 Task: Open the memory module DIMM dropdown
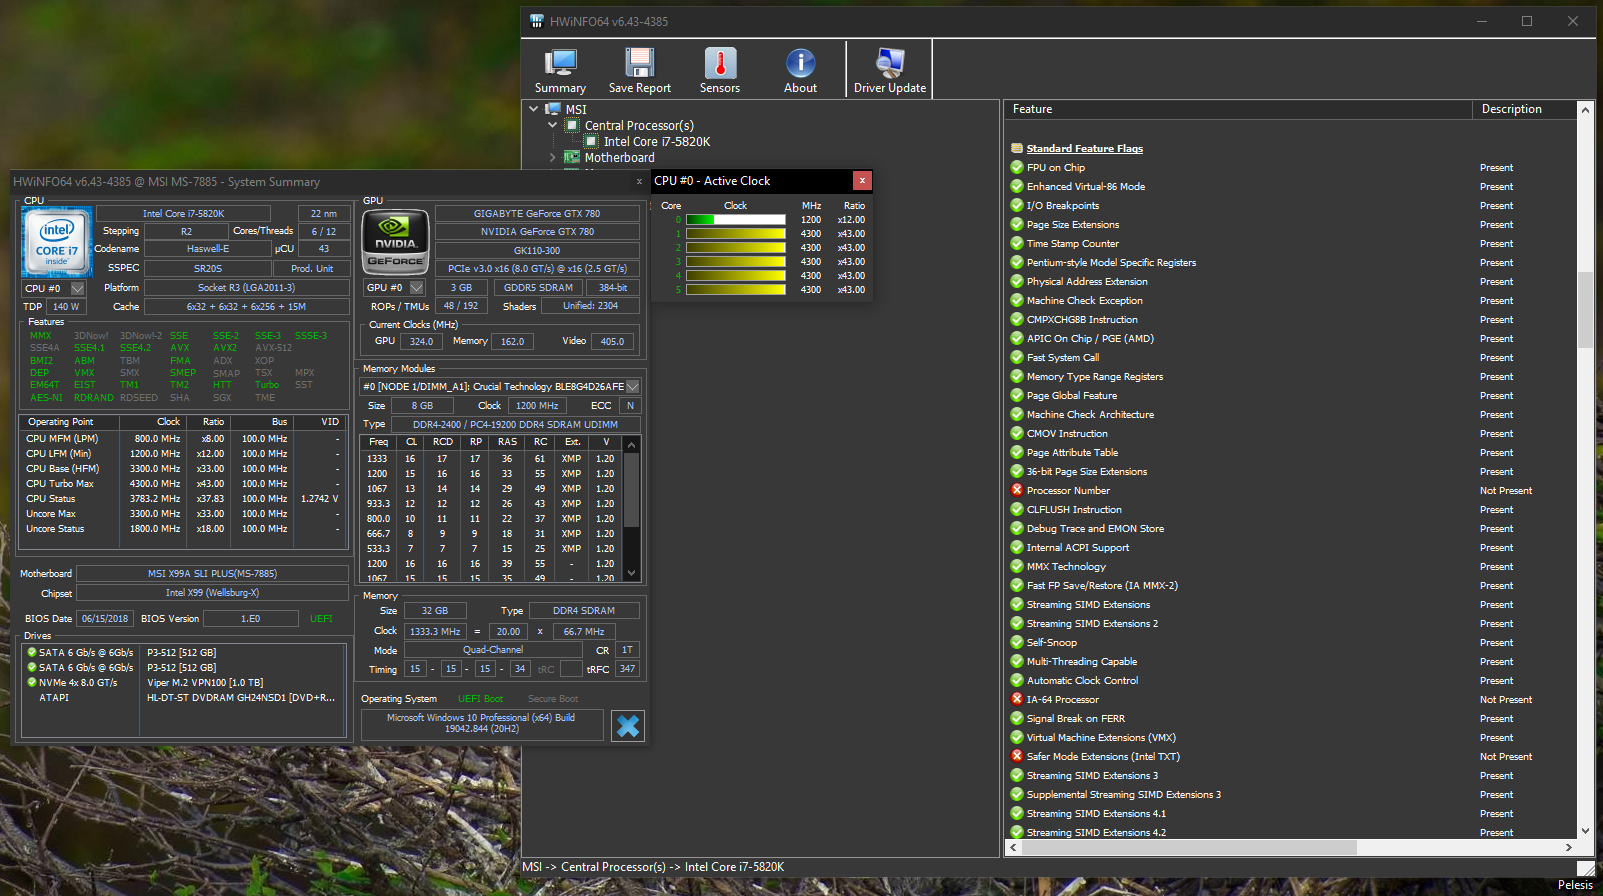[632, 386]
